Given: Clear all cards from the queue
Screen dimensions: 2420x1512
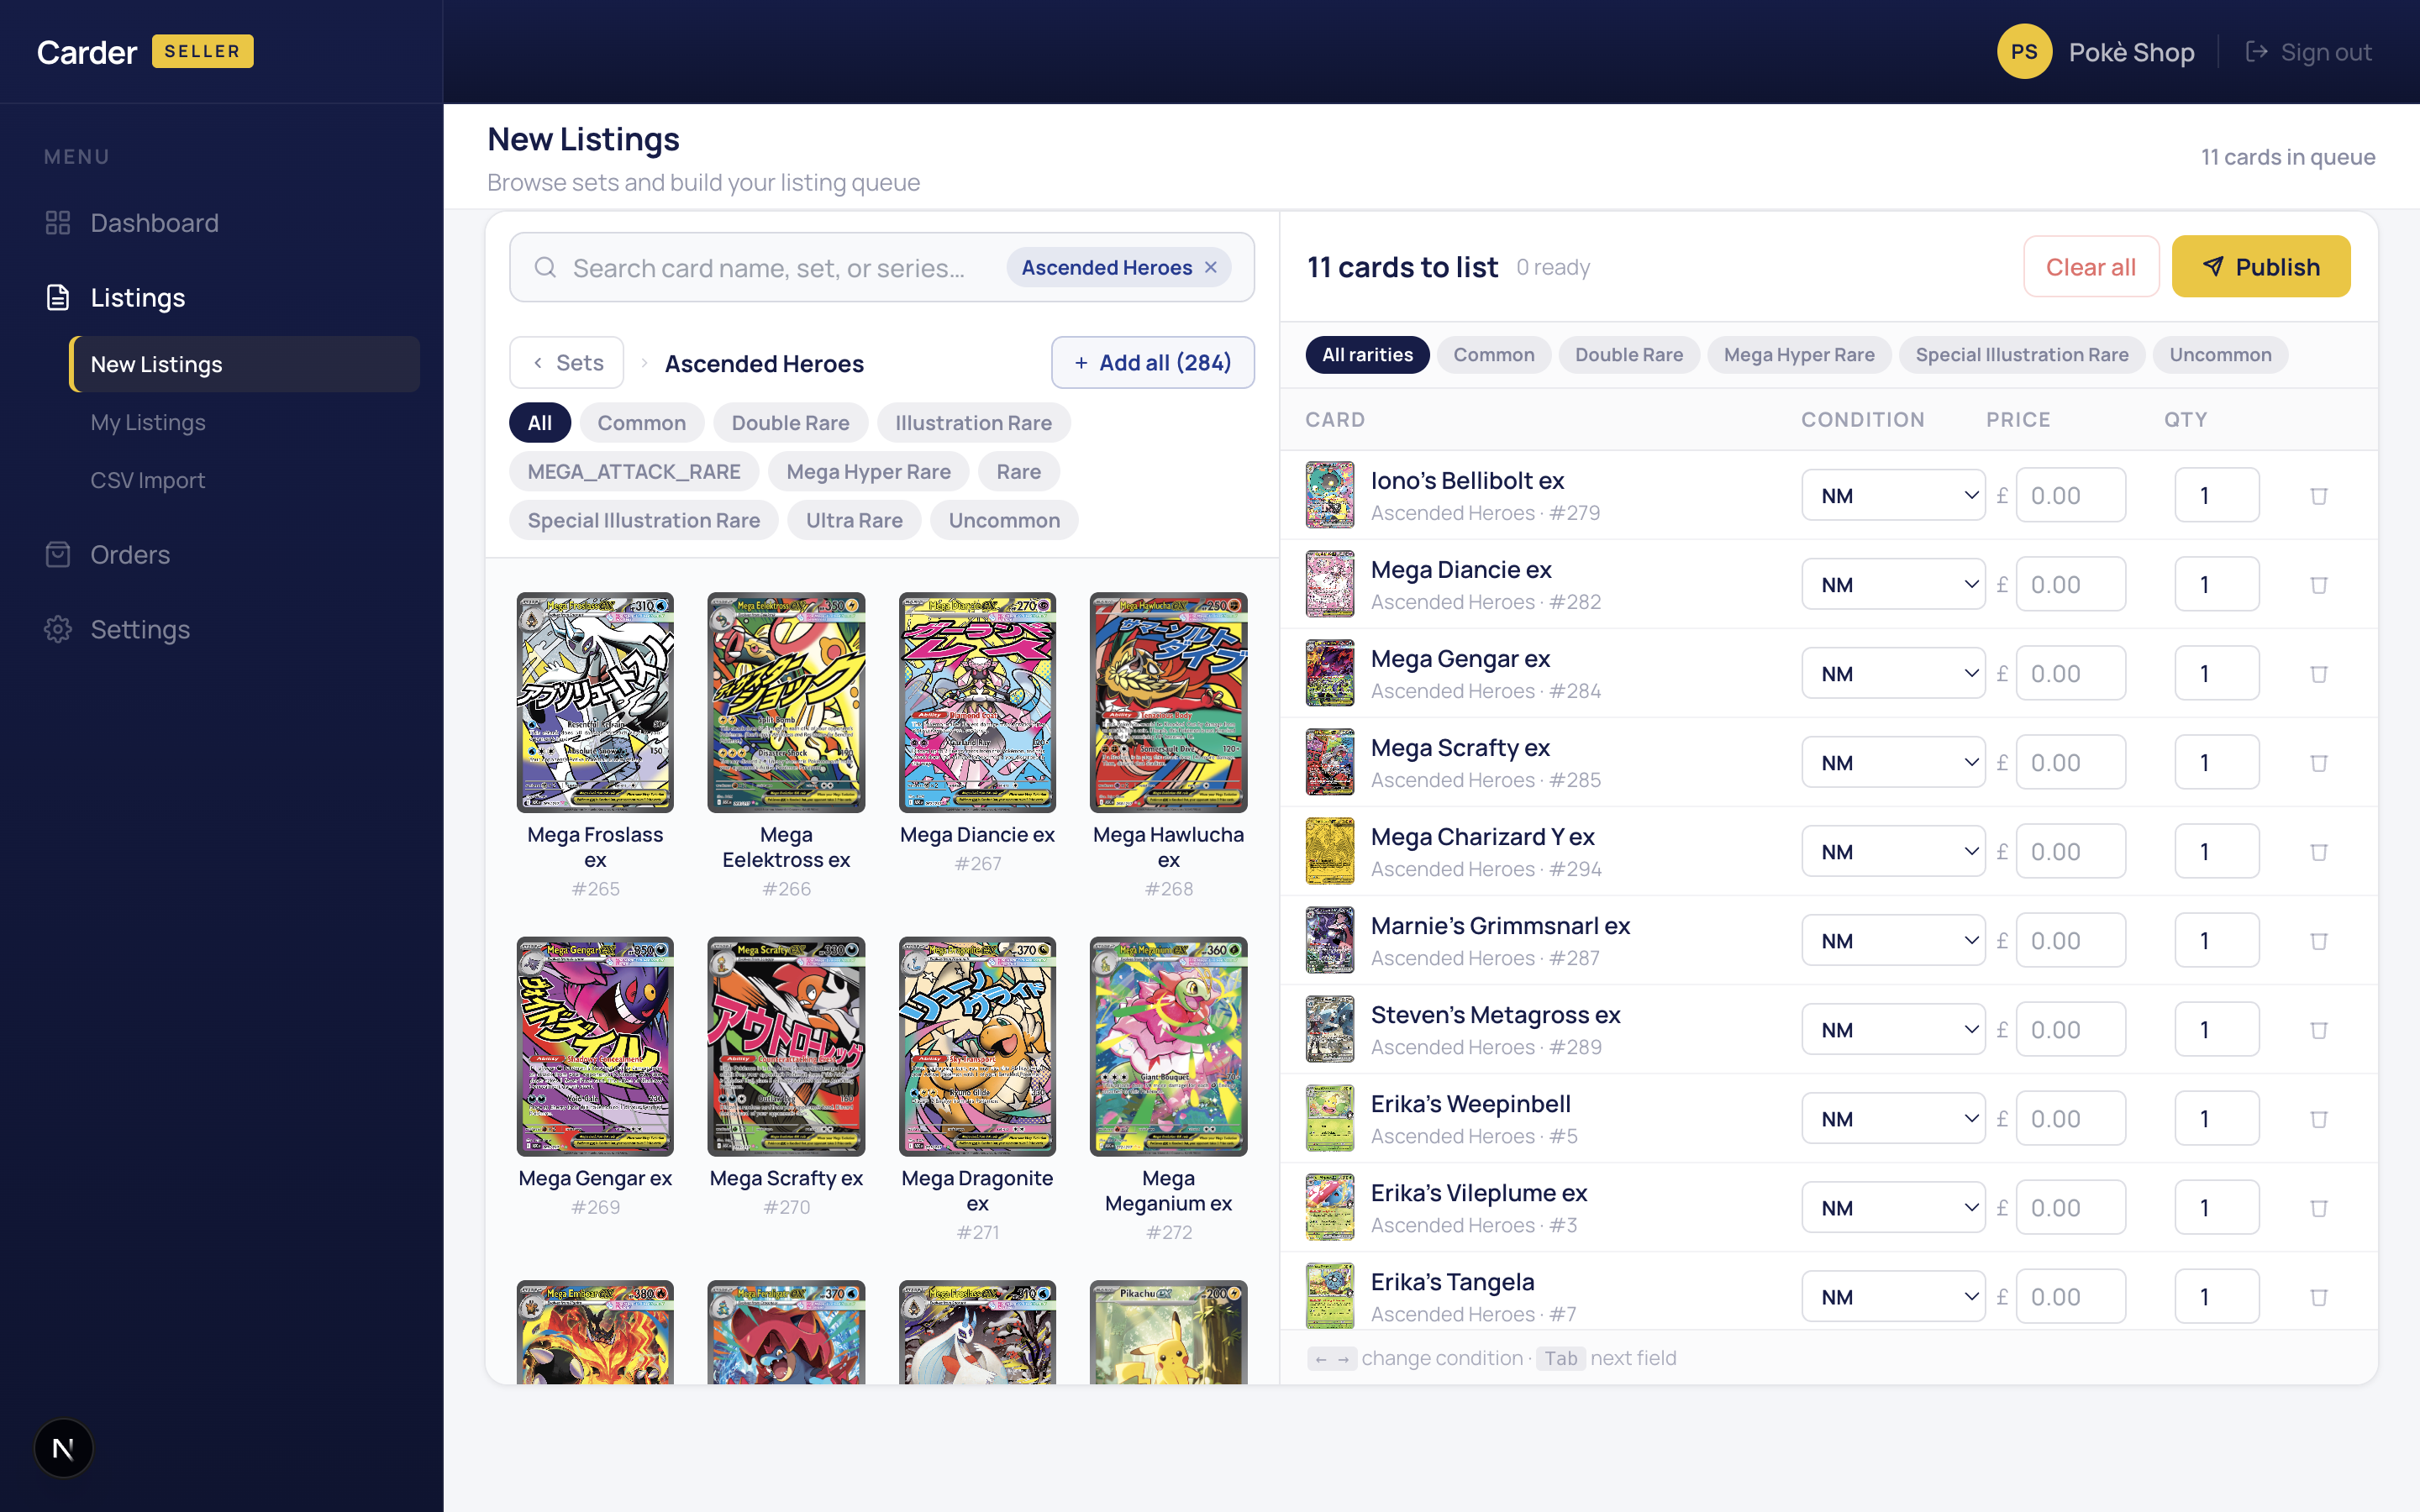Looking at the screenshot, I should click(2091, 266).
